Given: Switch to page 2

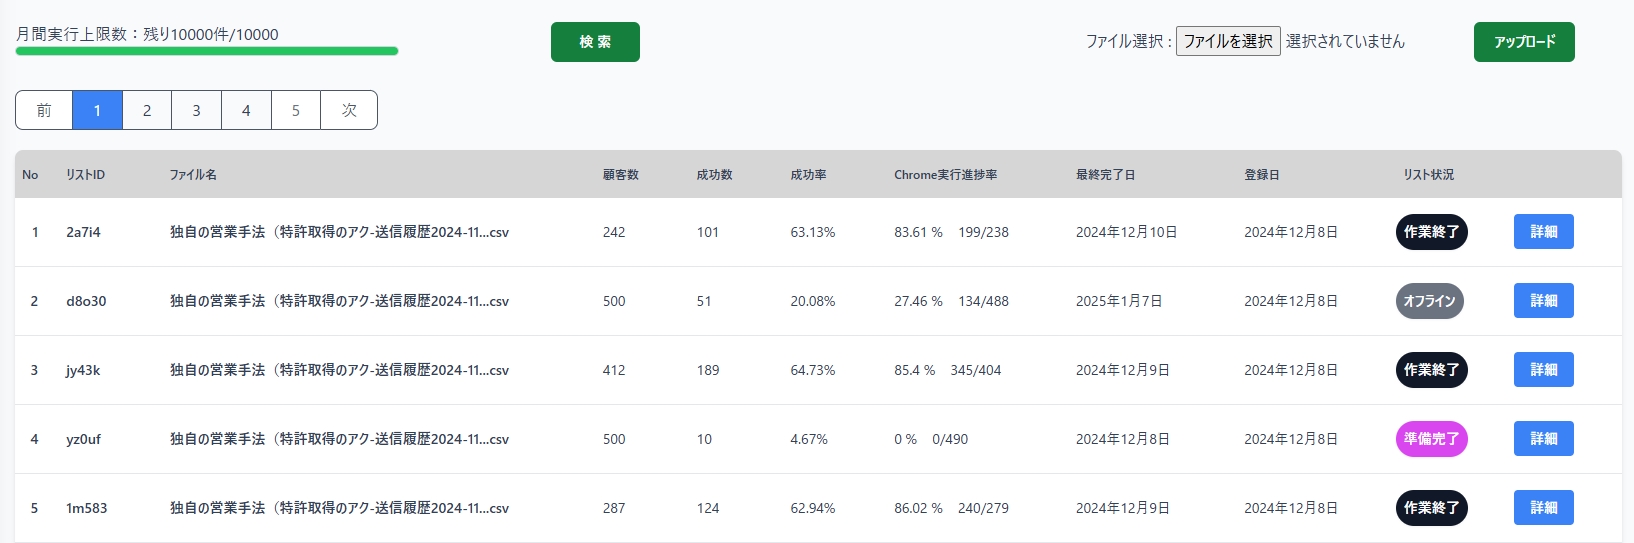Looking at the screenshot, I should tap(147, 110).
